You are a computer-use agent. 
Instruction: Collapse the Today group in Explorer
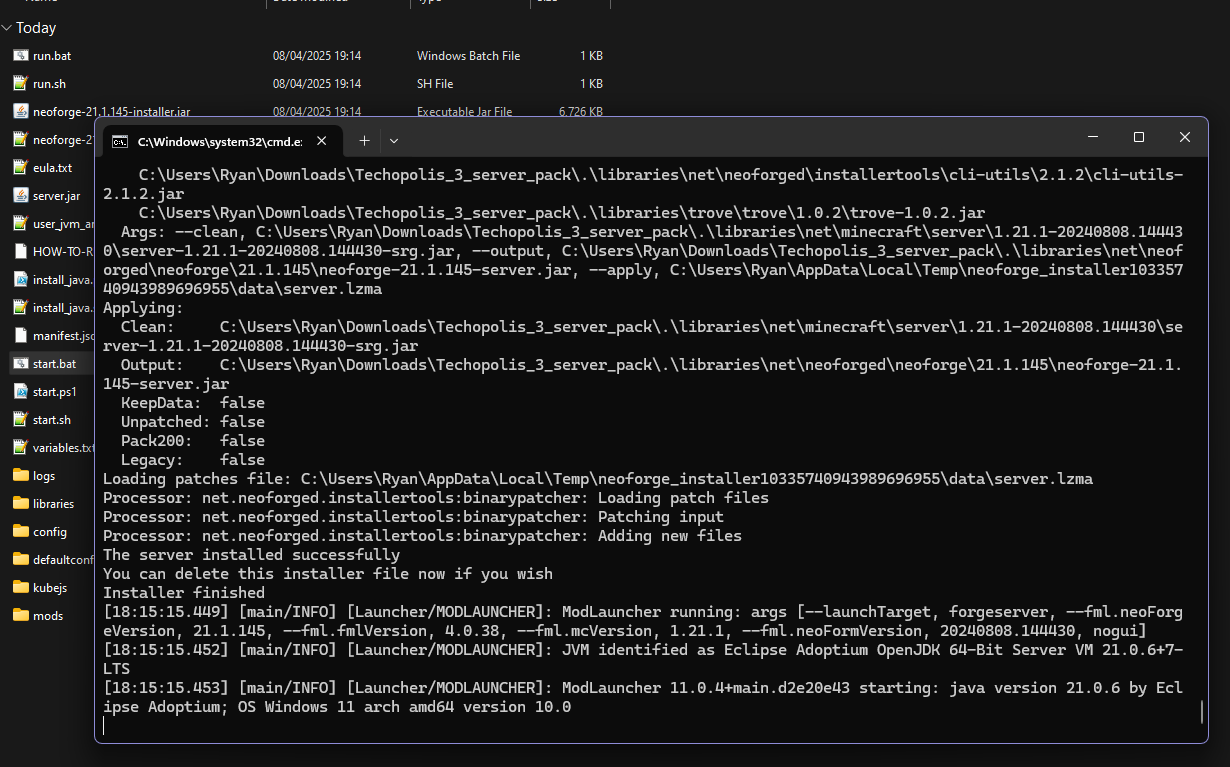coord(7,28)
